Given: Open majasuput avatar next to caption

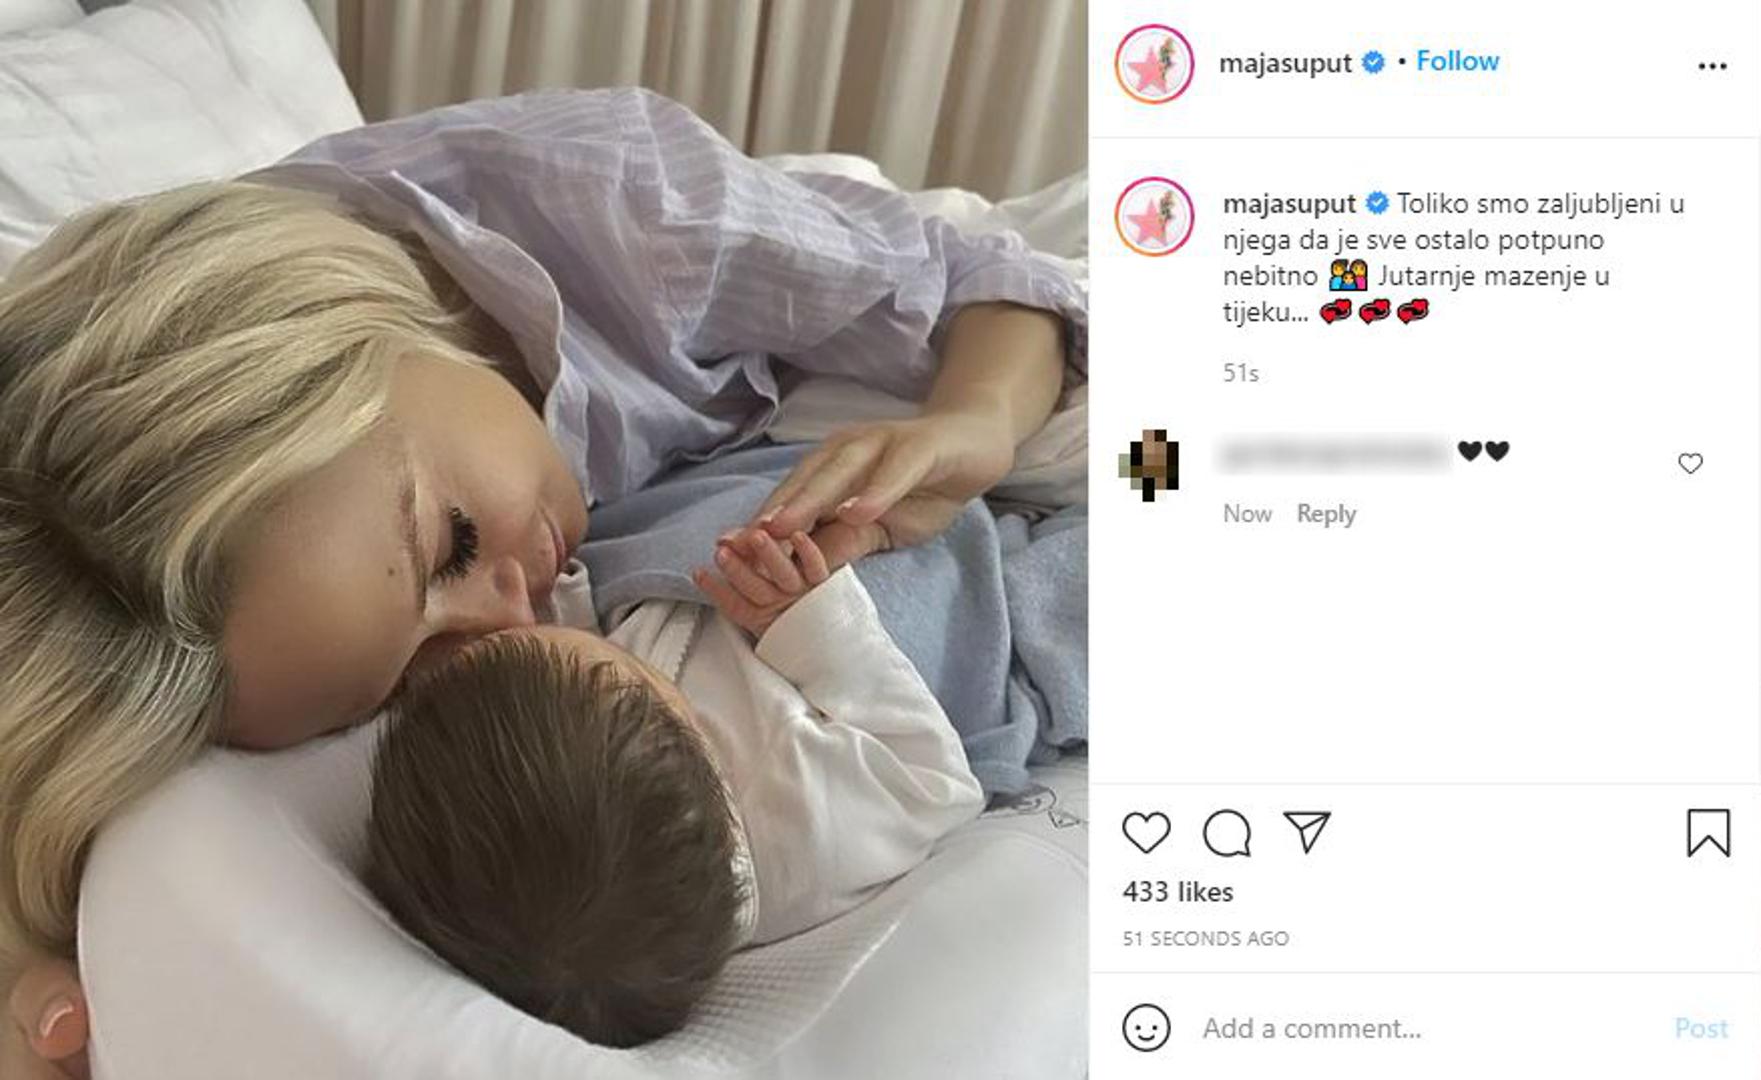Looking at the screenshot, I should [x=1154, y=217].
